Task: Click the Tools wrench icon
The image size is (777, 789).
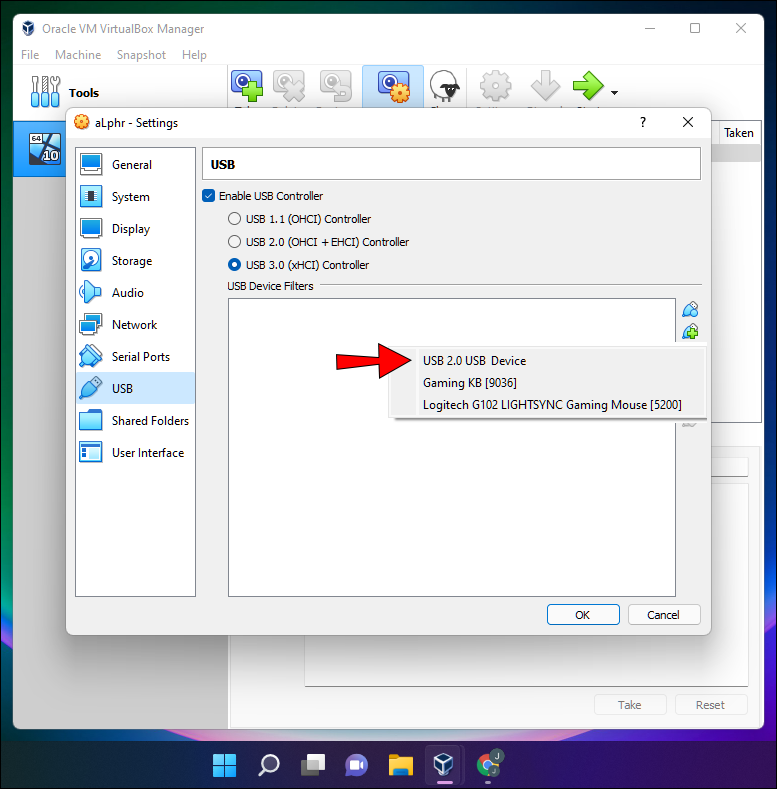Action: tap(45, 92)
